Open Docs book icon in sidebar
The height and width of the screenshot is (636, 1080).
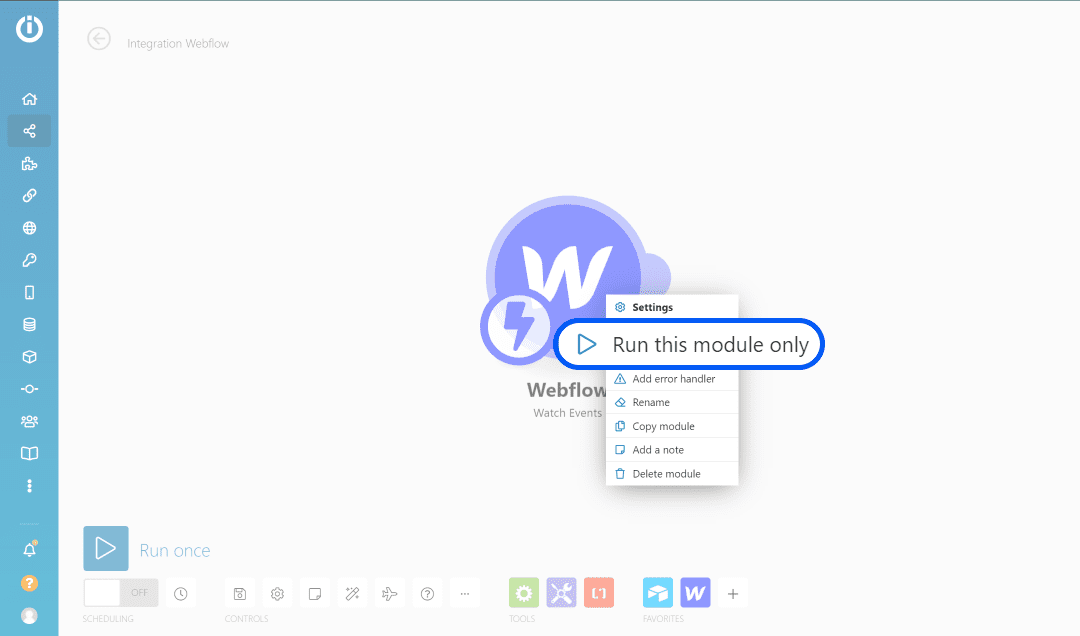pos(29,453)
